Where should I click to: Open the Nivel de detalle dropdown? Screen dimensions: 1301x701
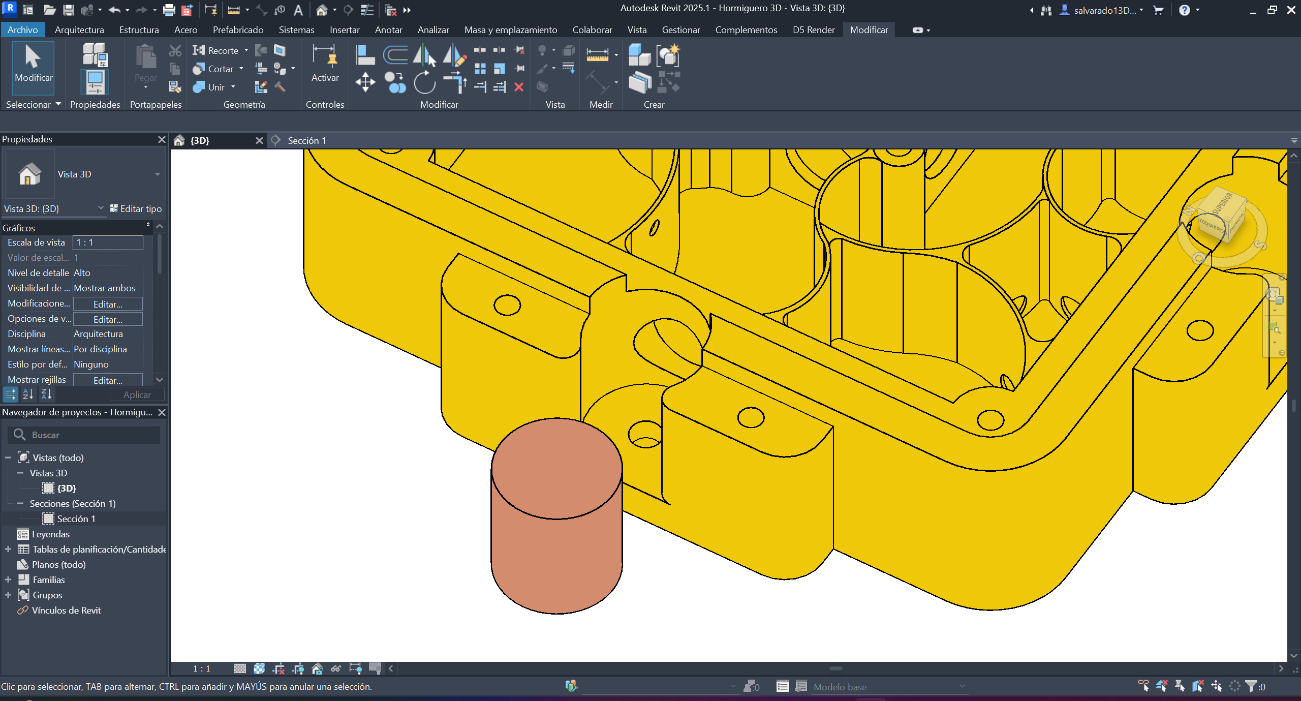click(x=107, y=272)
